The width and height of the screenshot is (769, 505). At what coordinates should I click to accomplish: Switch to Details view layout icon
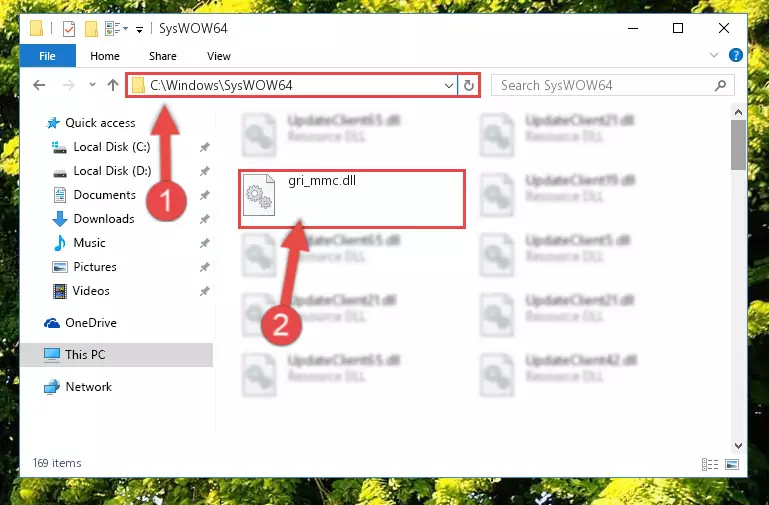[x=710, y=464]
